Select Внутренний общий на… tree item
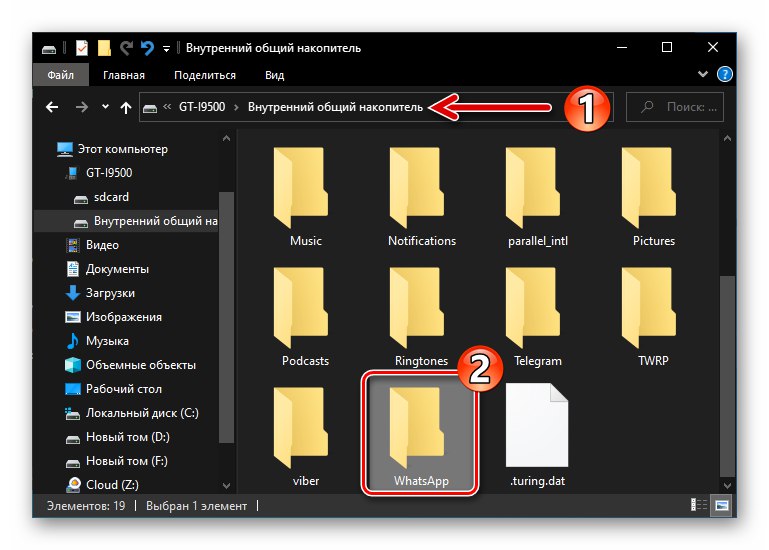 [x=126, y=221]
